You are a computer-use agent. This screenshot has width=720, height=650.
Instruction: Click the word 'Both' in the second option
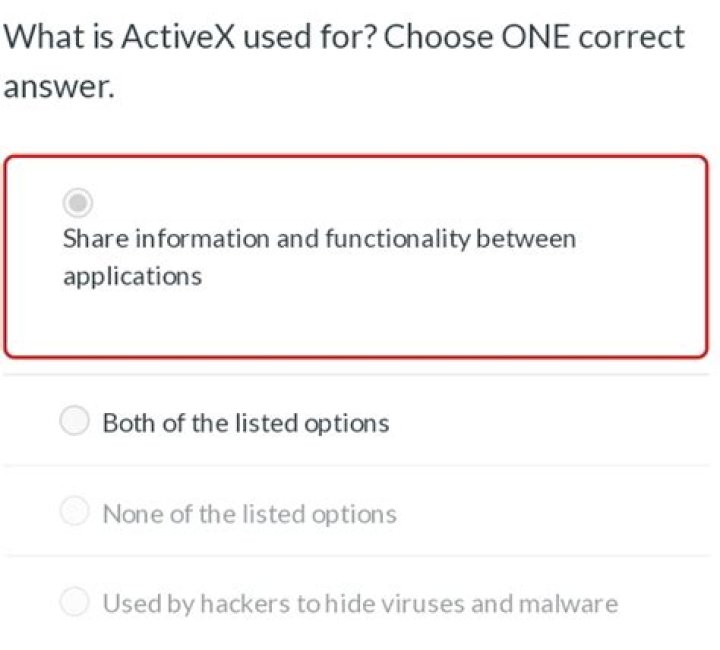click(128, 423)
